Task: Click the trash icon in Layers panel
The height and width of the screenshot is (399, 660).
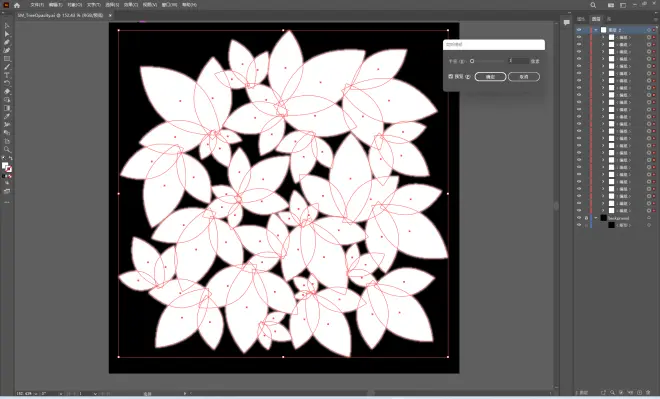Action: pyautogui.click(x=649, y=392)
